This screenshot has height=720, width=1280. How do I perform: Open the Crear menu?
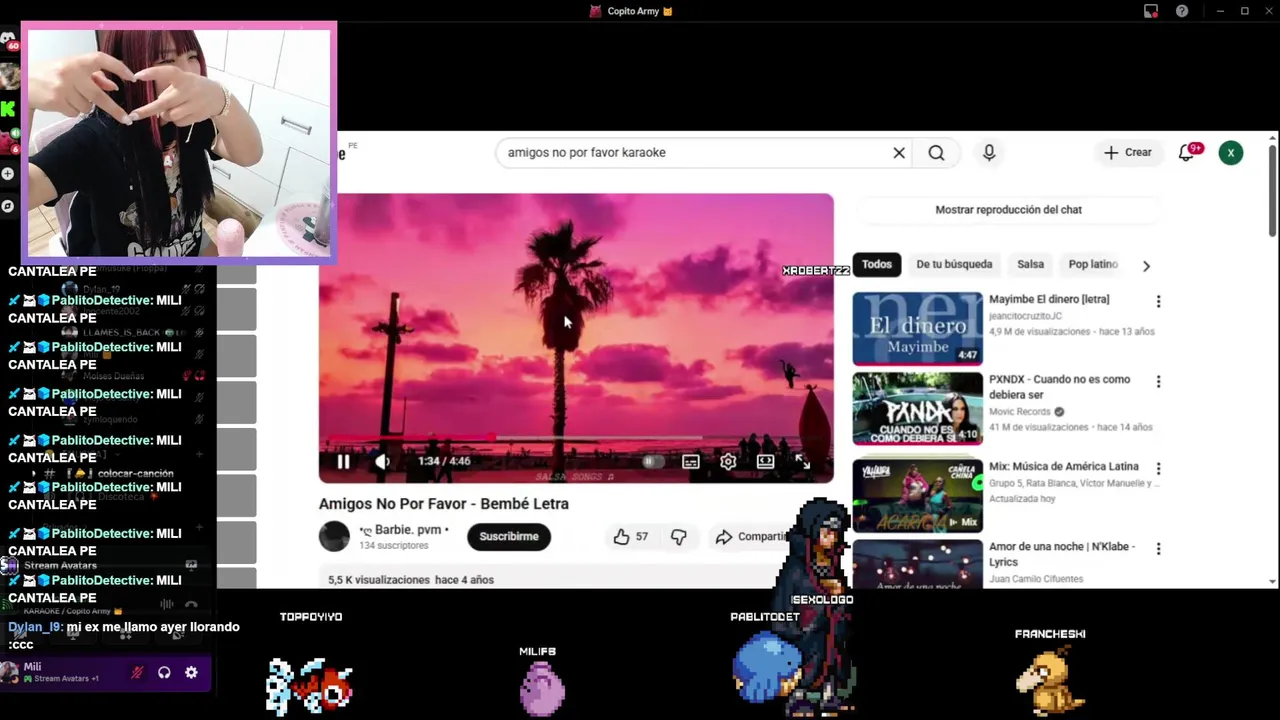point(1128,153)
